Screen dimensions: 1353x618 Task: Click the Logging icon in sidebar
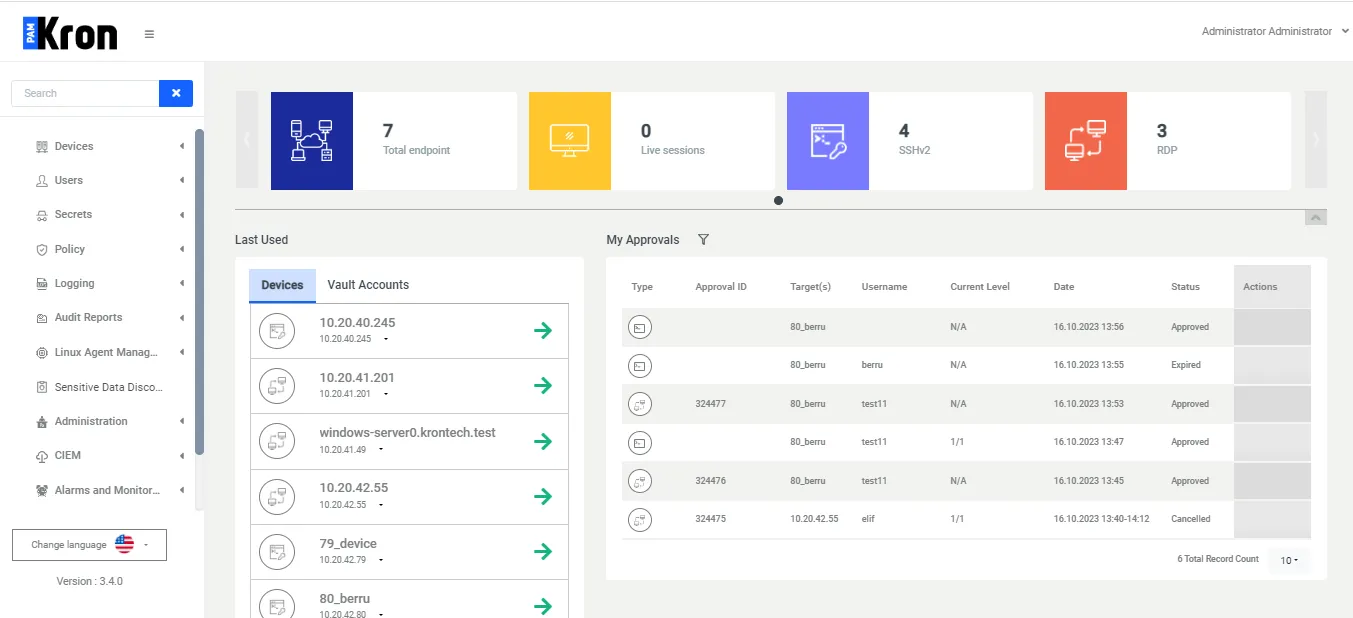tap(42, 284)
